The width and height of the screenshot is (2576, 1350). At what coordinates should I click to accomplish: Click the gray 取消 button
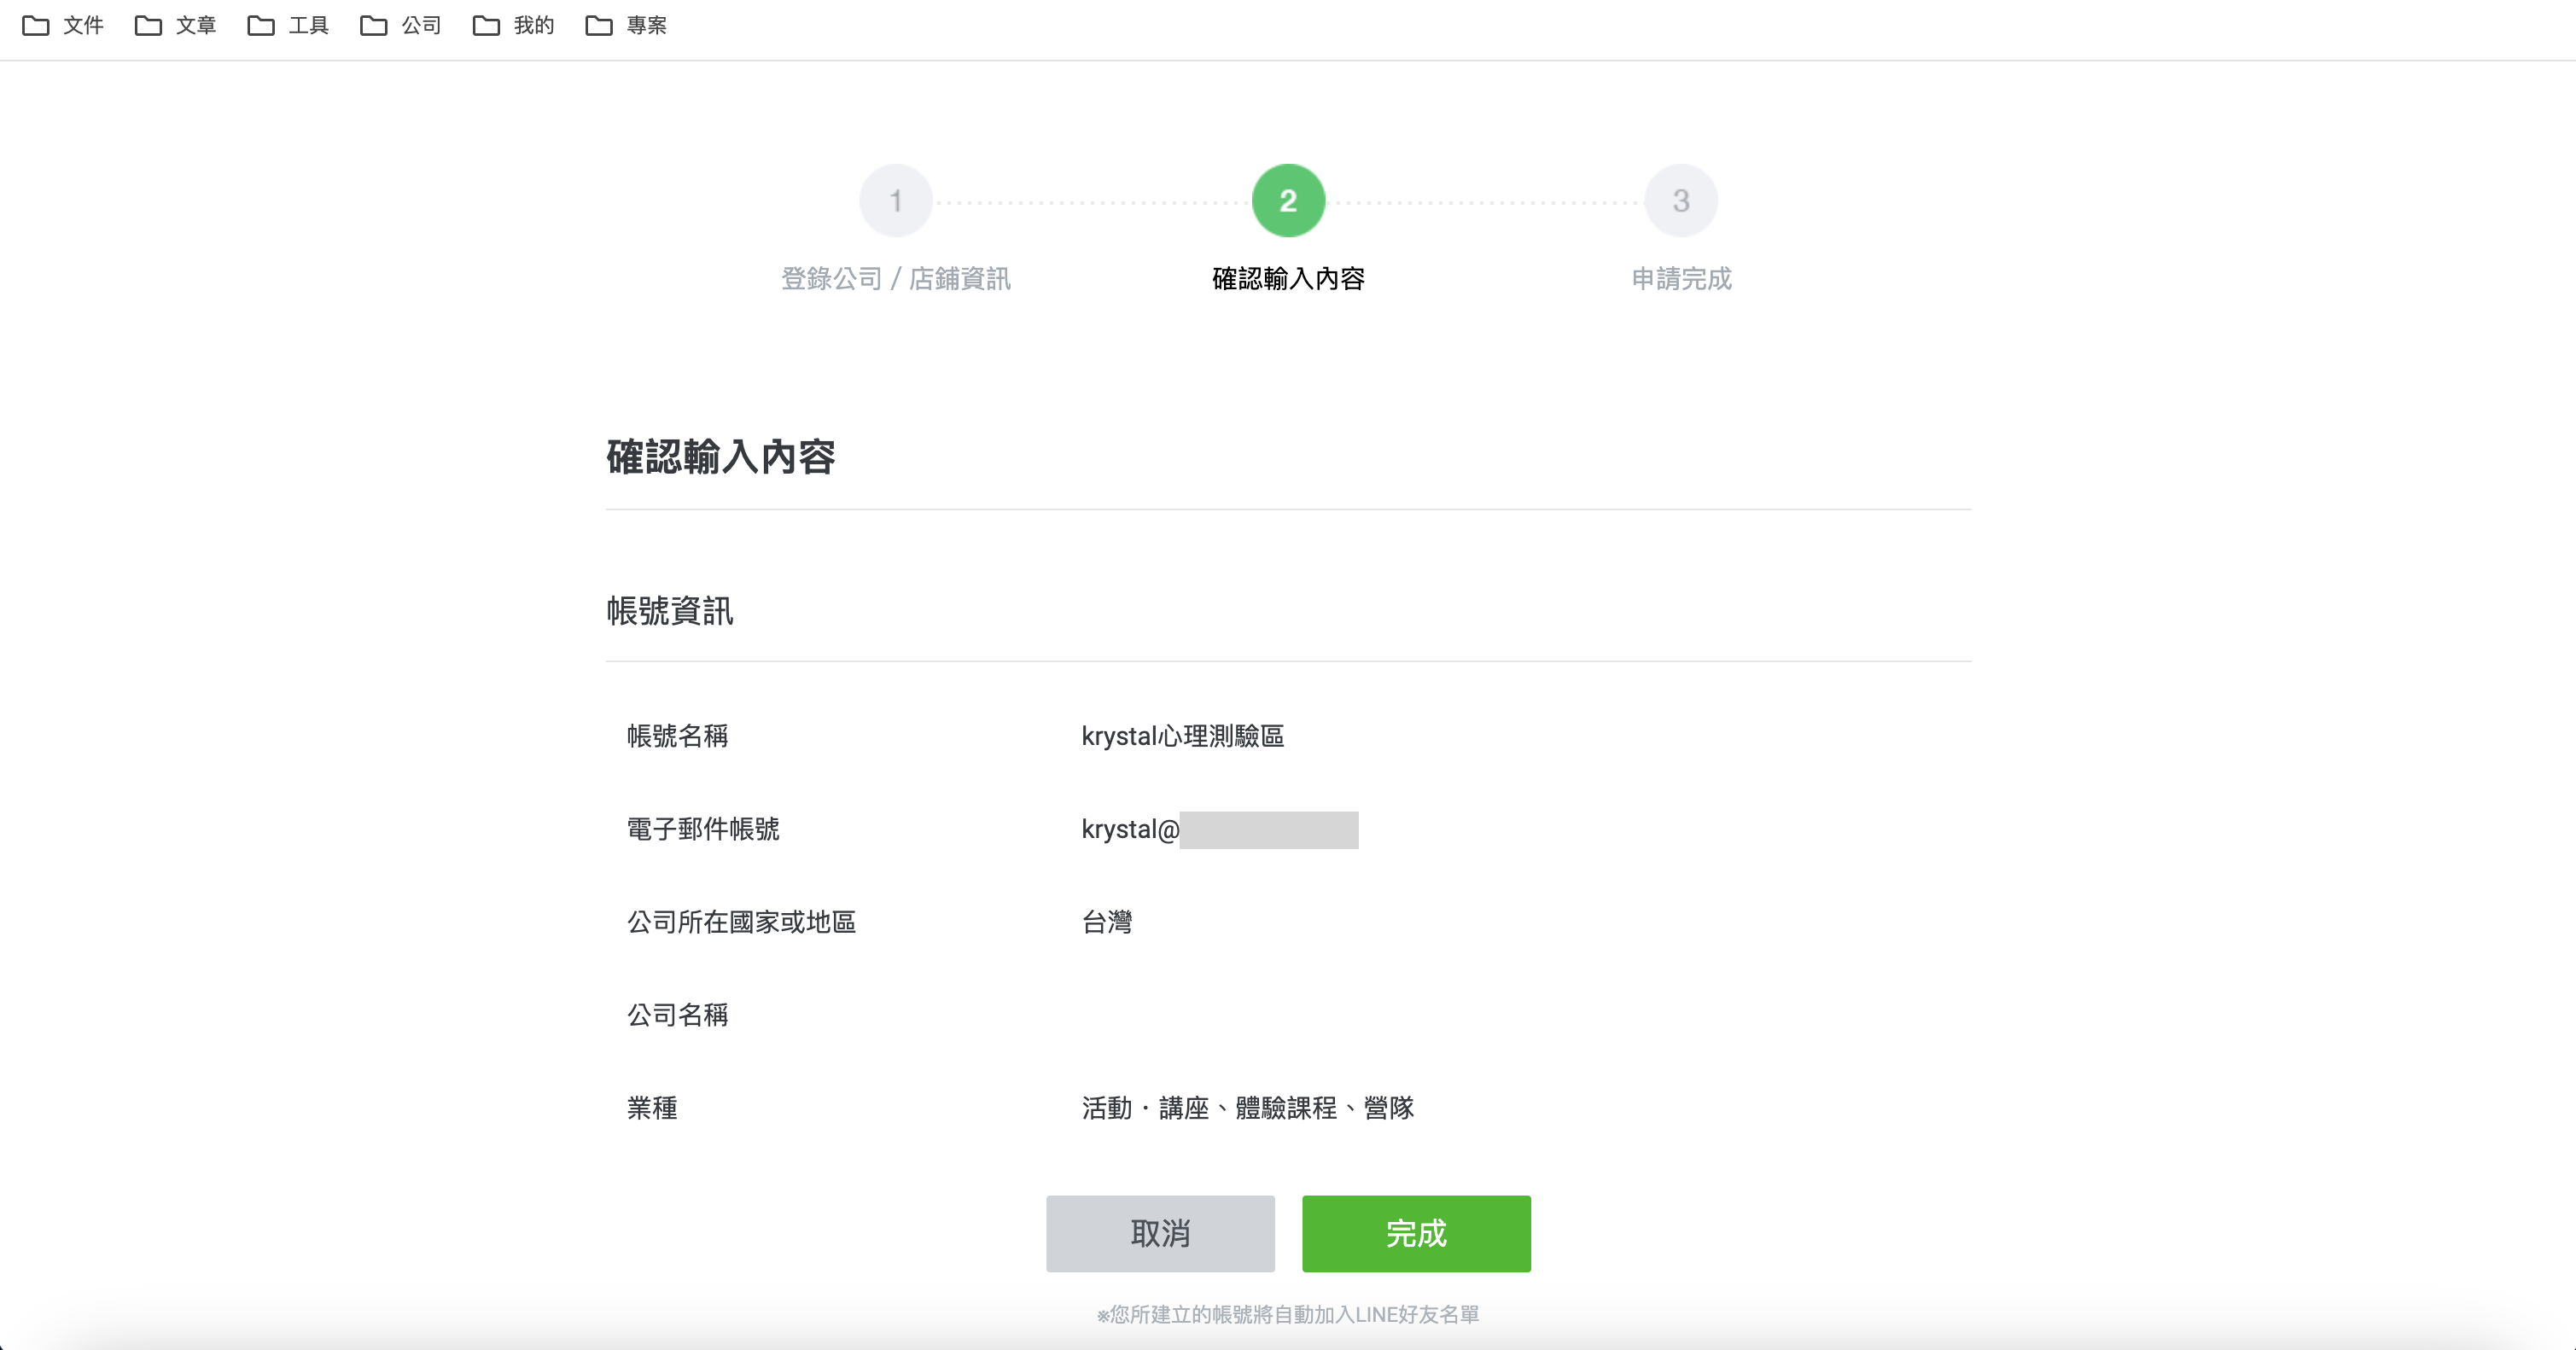tap(1160, 1233)
